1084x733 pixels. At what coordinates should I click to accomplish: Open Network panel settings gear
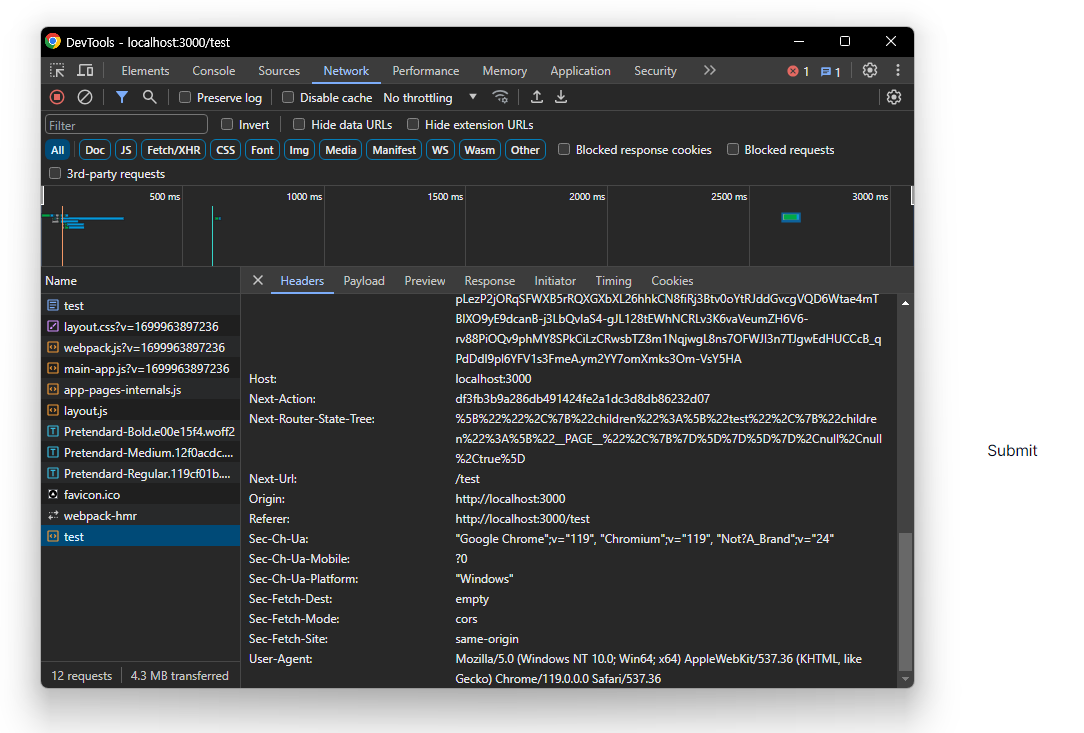point(894,98)
